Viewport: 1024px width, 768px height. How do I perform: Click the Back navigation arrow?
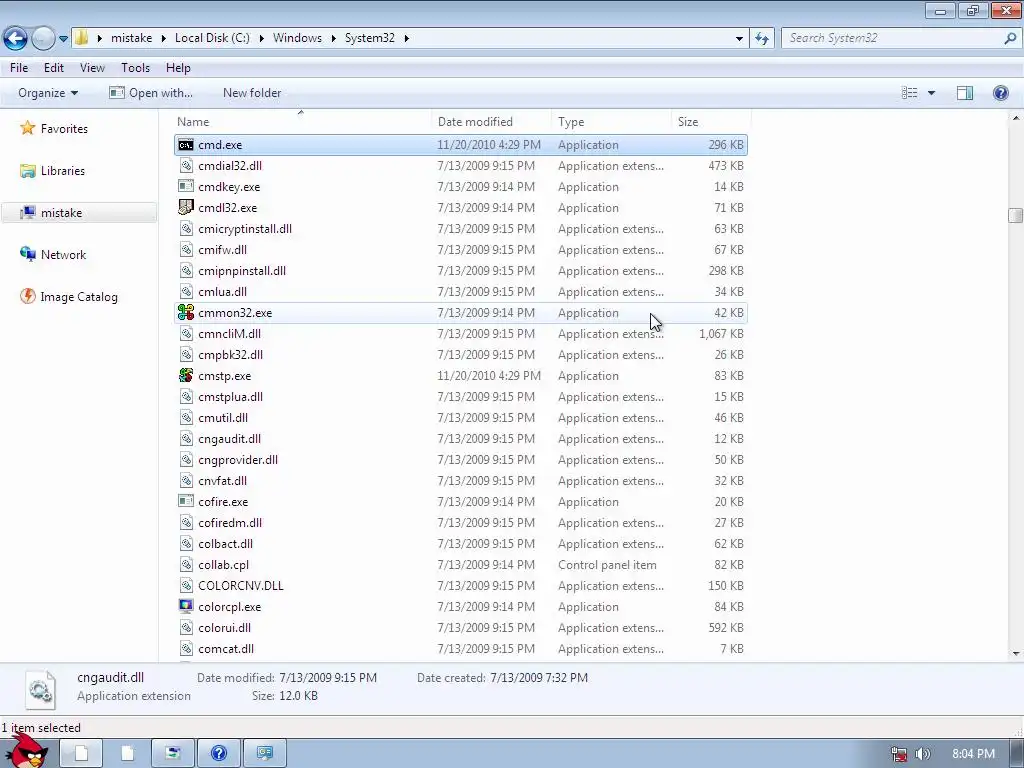16,39
